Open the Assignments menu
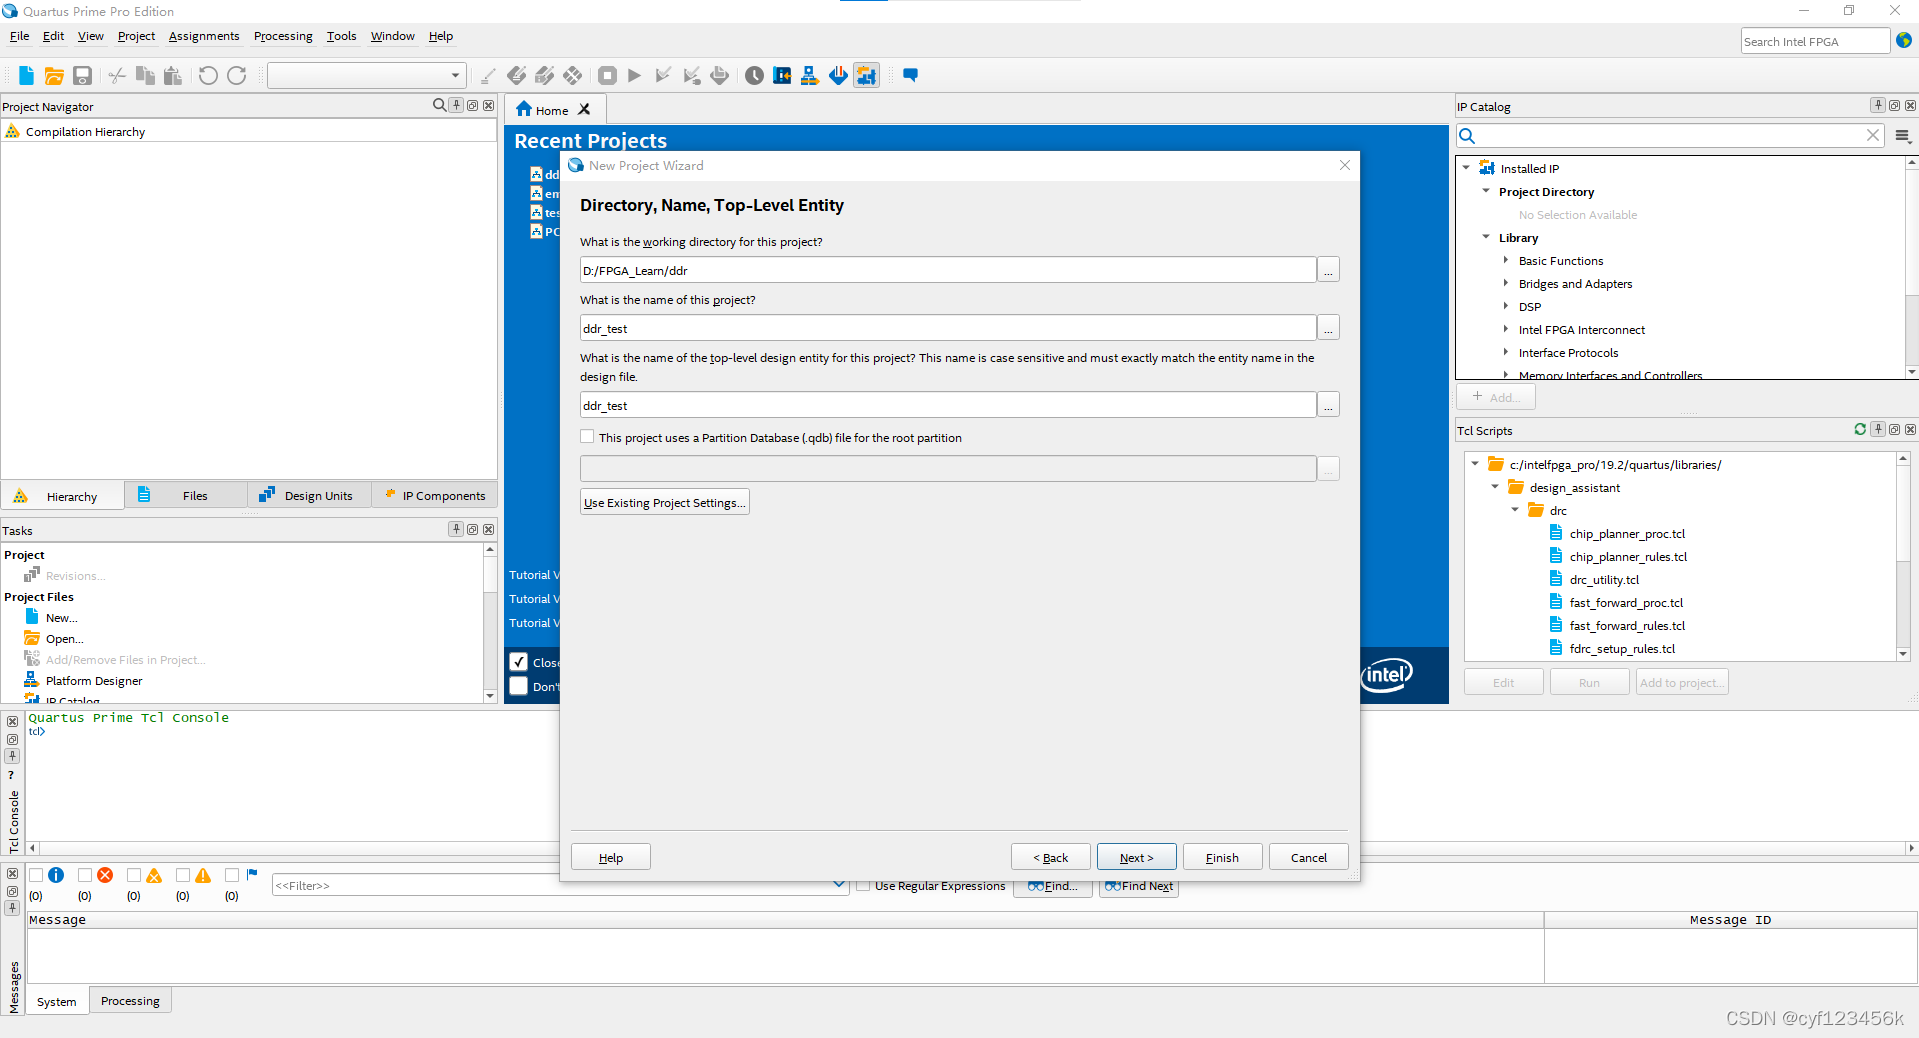The height and width of the screenshot is (1038, 1919). [204, 36]
